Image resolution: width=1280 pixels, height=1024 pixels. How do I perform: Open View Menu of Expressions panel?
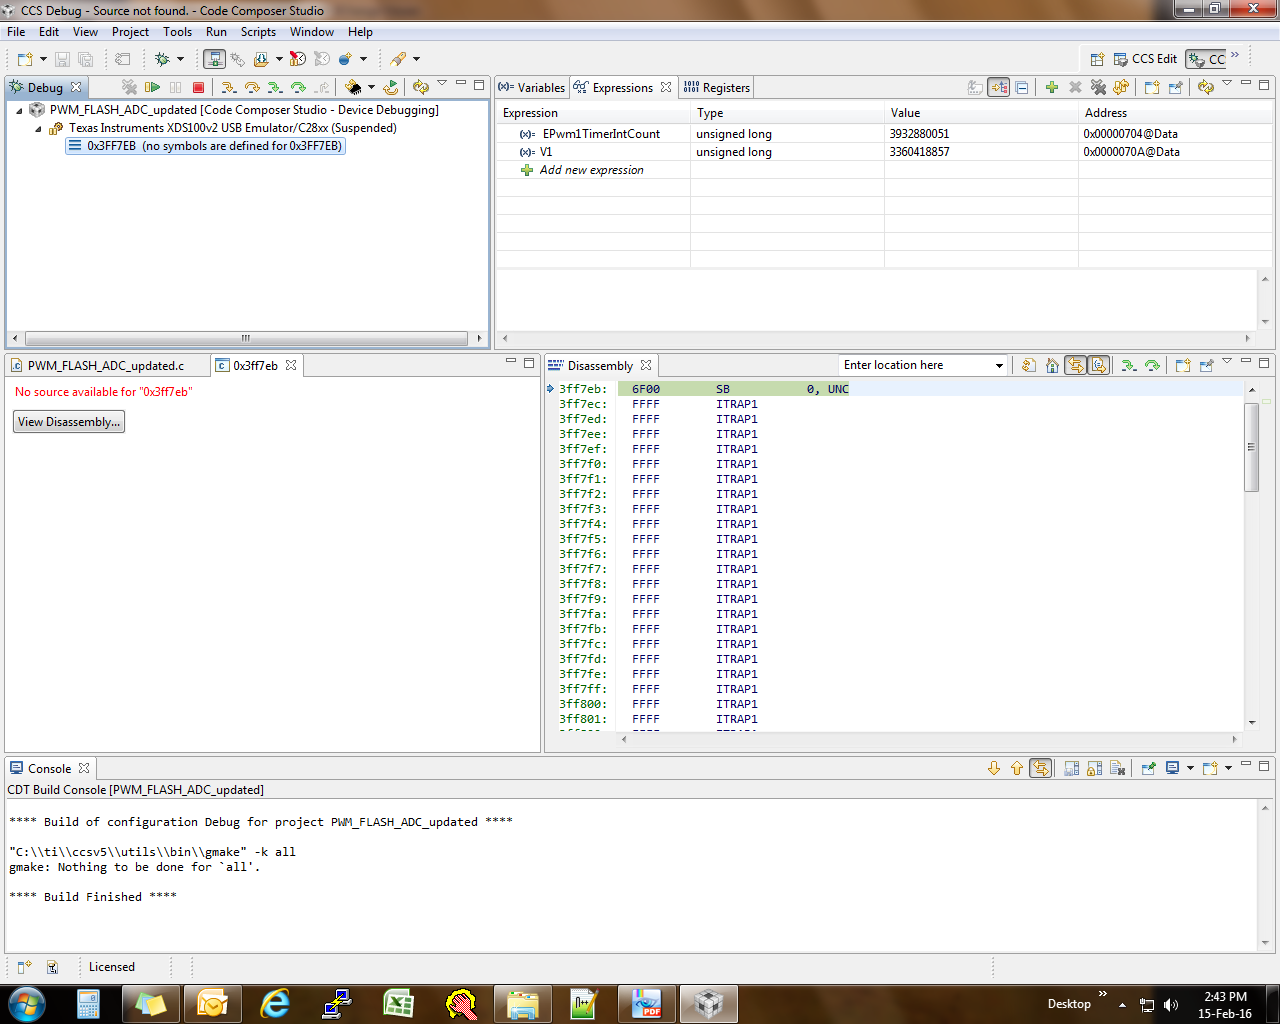click(x=1227, y=84)
